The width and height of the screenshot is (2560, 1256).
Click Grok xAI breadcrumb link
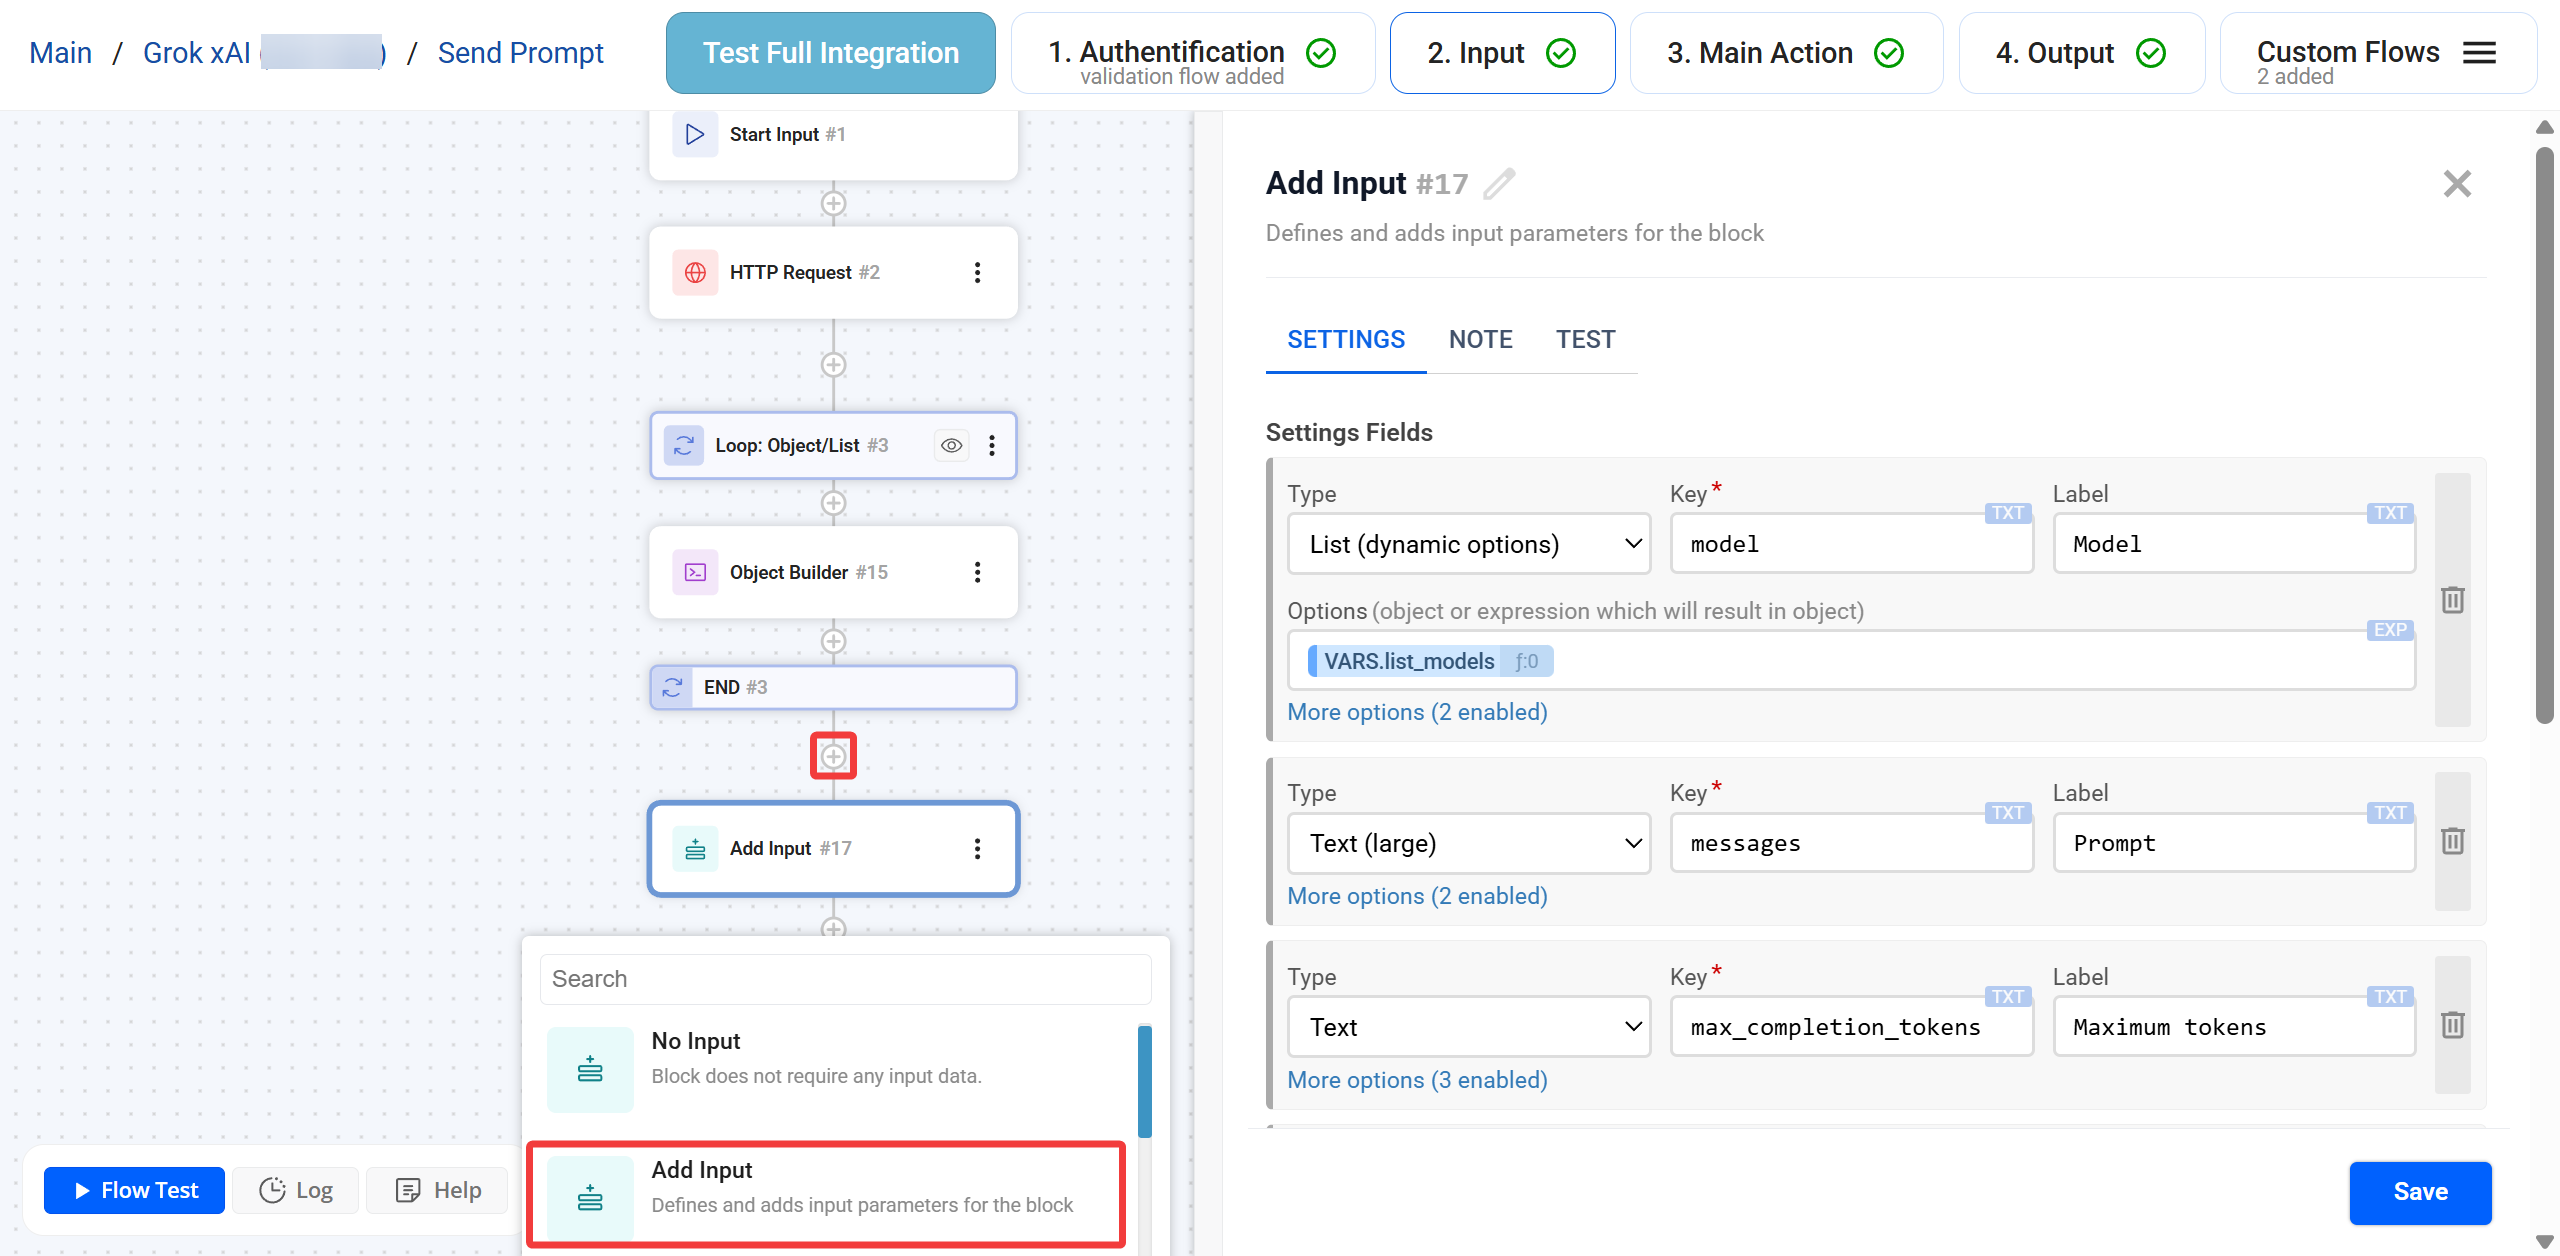click(x=197, y=53)
